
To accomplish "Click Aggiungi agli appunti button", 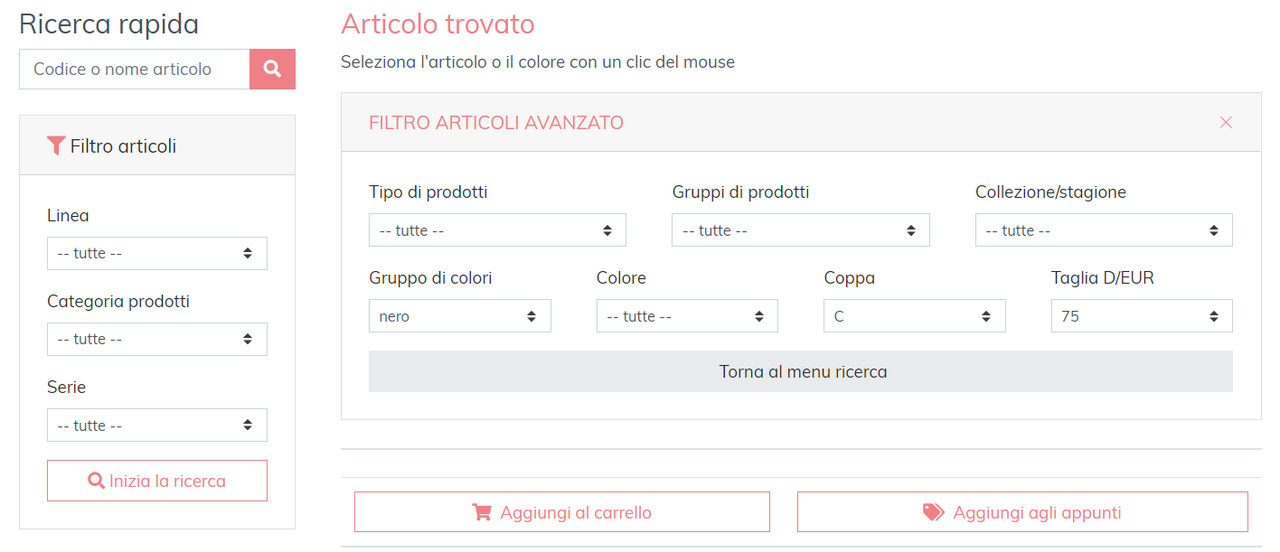I will click(x=1022, y=512).
